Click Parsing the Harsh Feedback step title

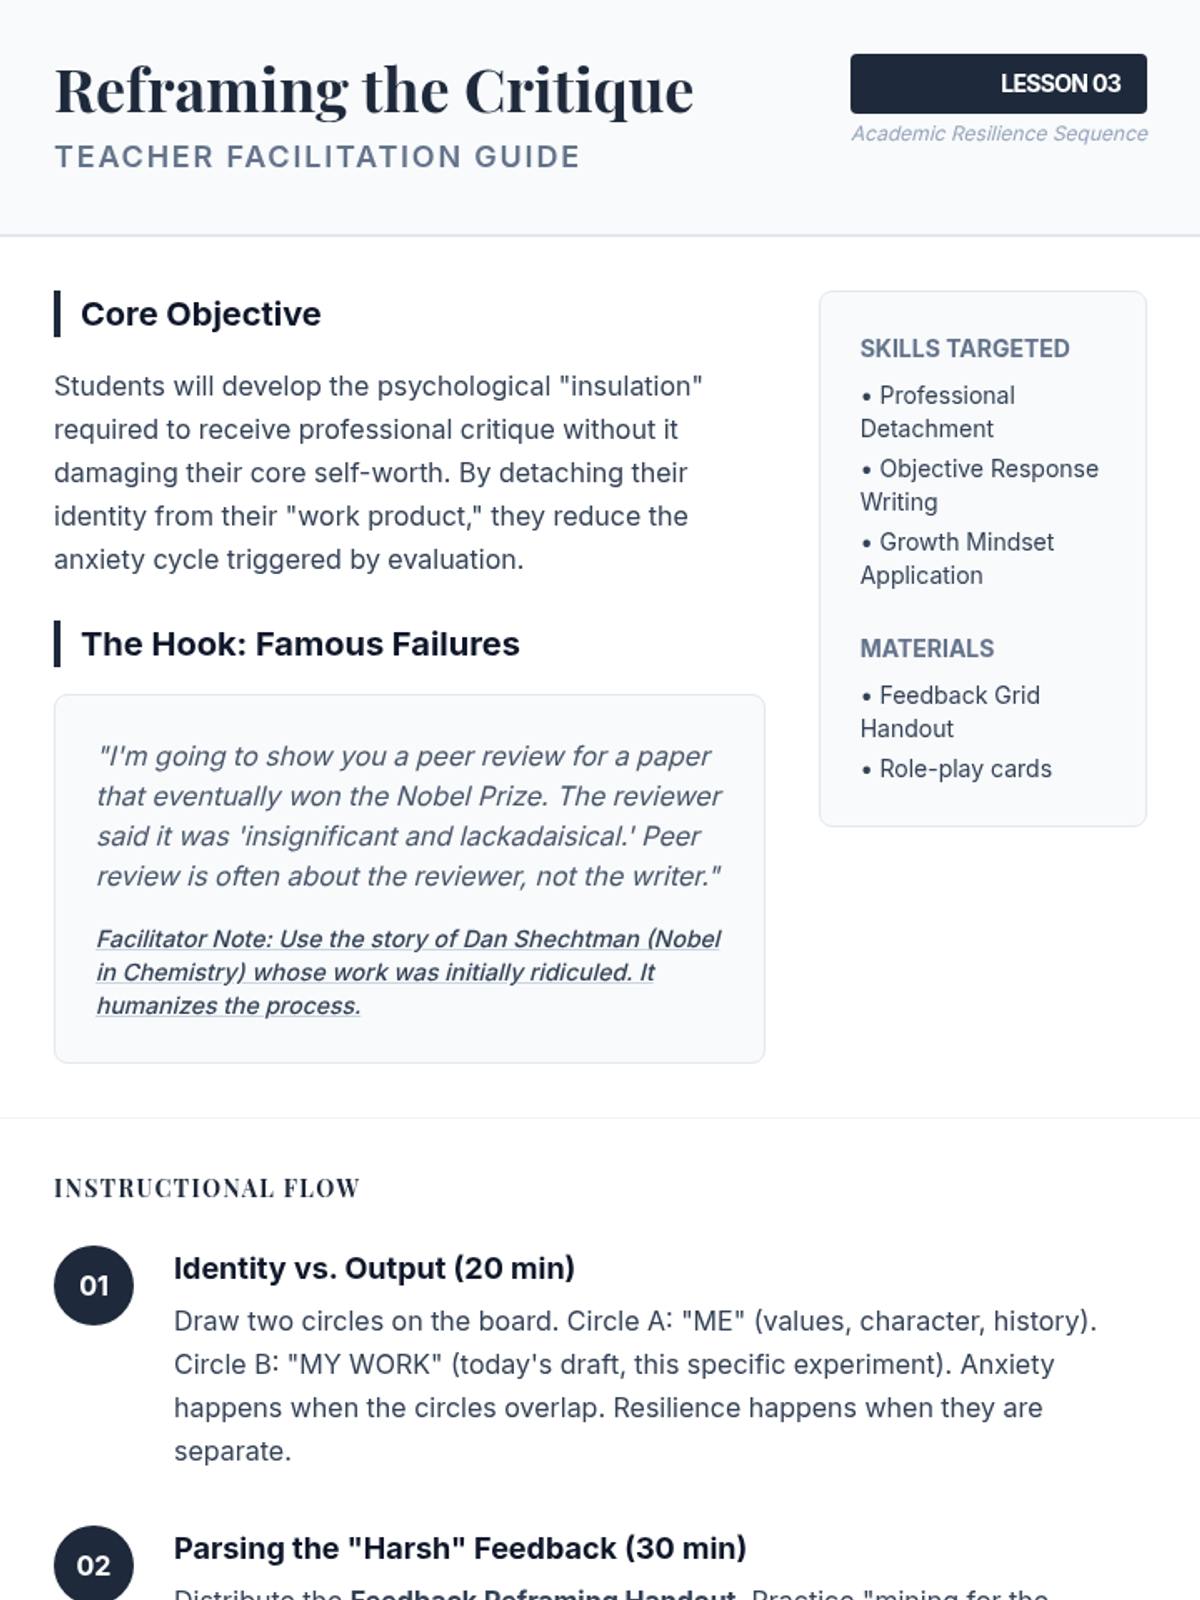tap(460, 1548)
